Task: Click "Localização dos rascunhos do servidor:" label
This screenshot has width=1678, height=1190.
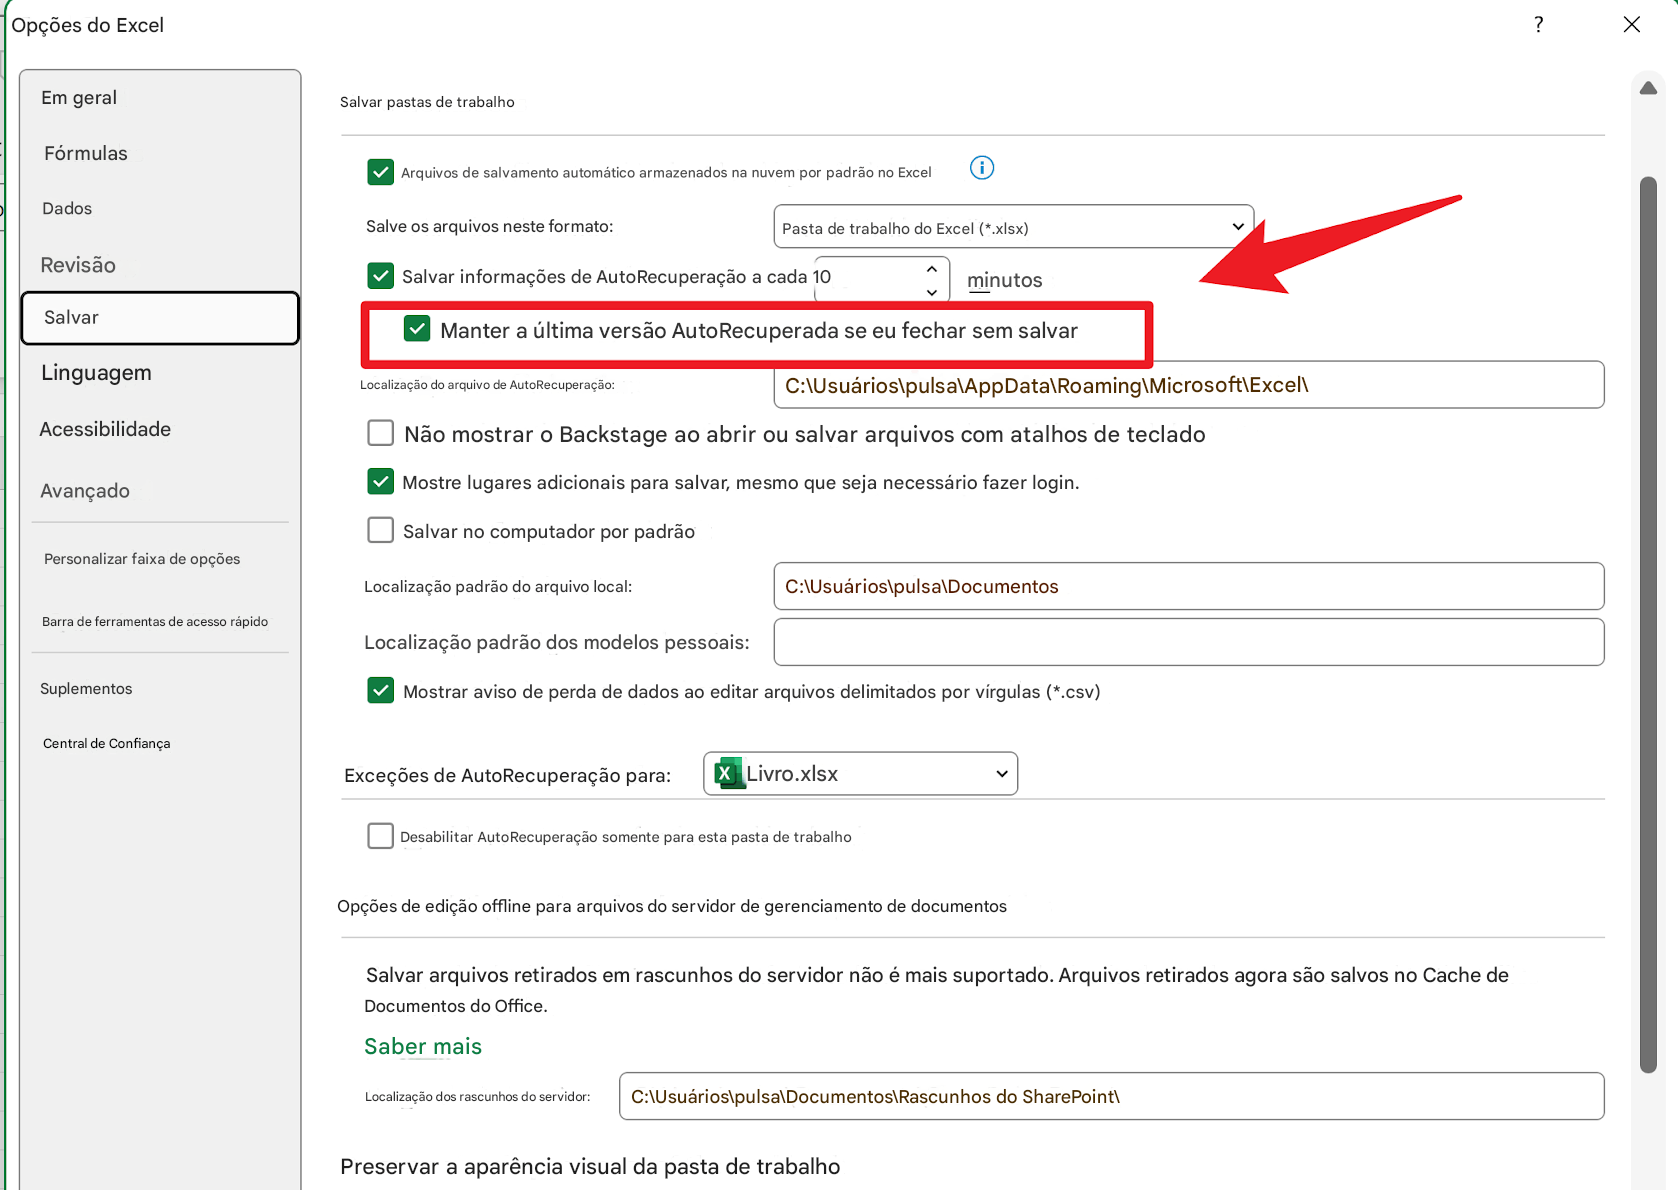Action: (x=477, y=1097)
